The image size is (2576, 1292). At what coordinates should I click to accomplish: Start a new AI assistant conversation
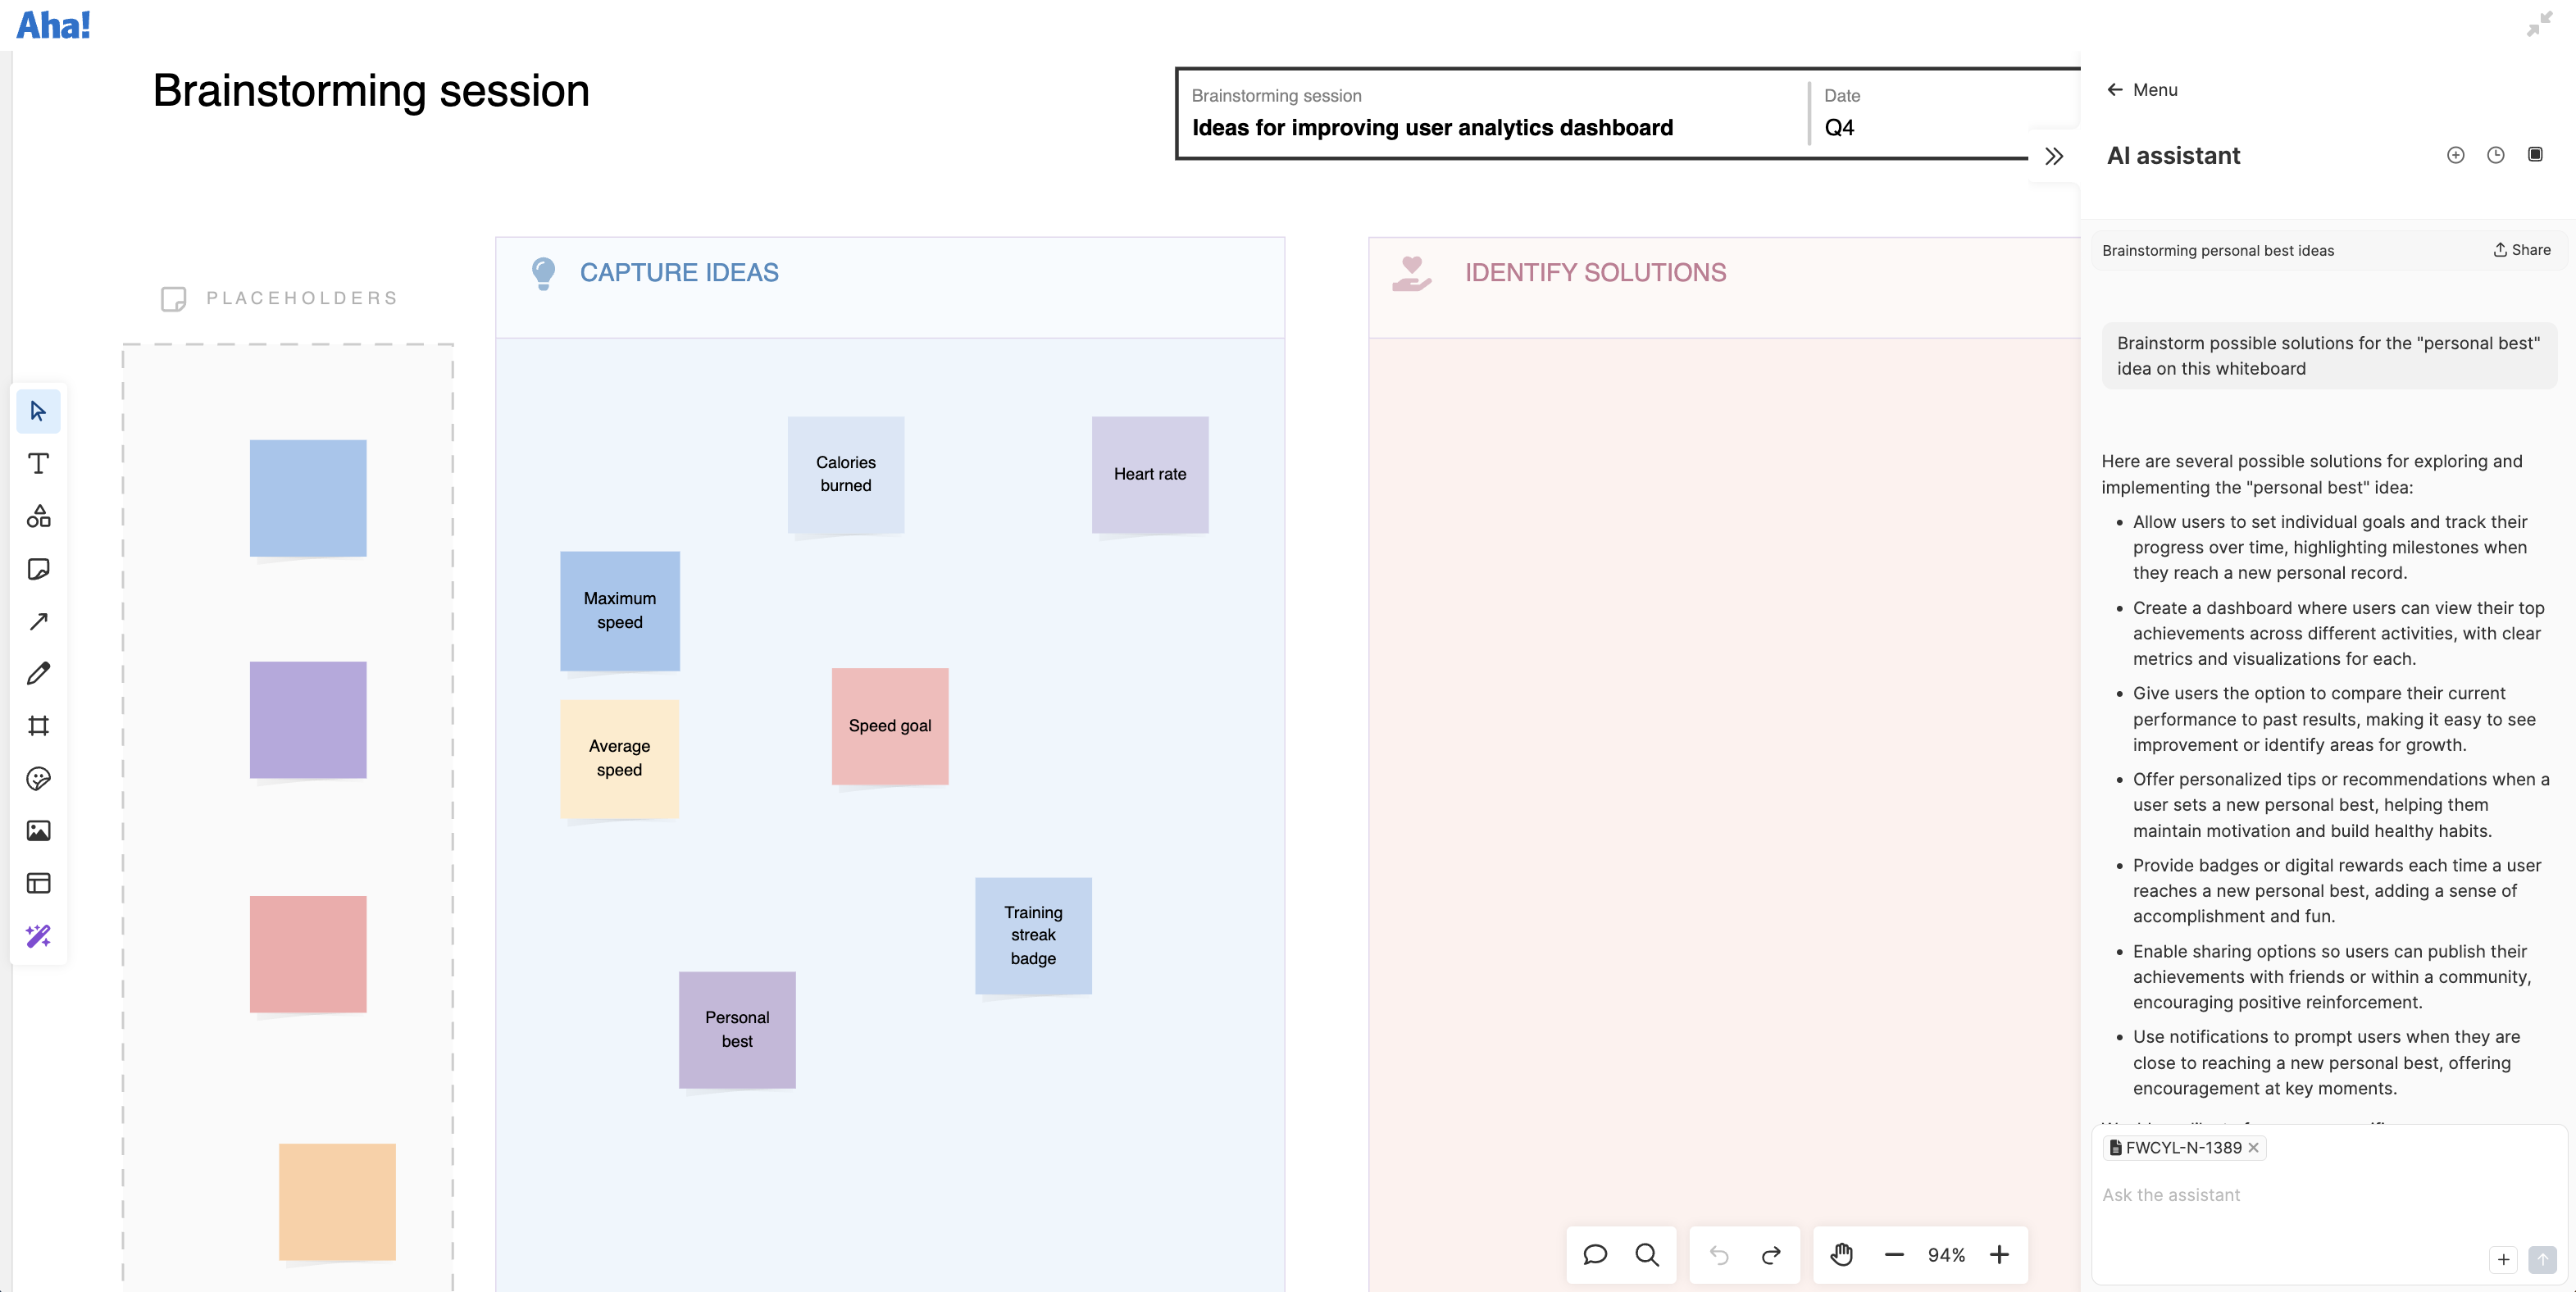point(2455,155)
